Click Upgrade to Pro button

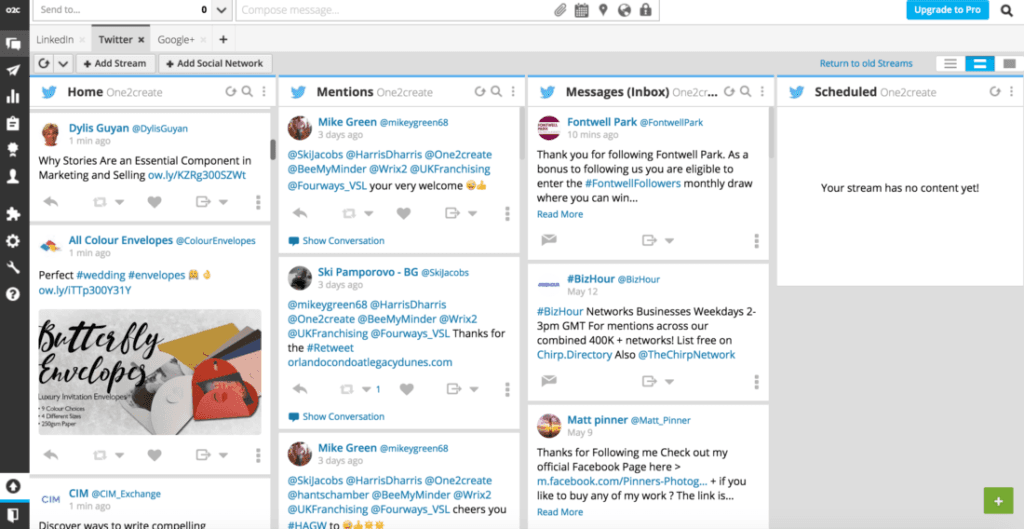pyautogui.click(x=948, y=10)
